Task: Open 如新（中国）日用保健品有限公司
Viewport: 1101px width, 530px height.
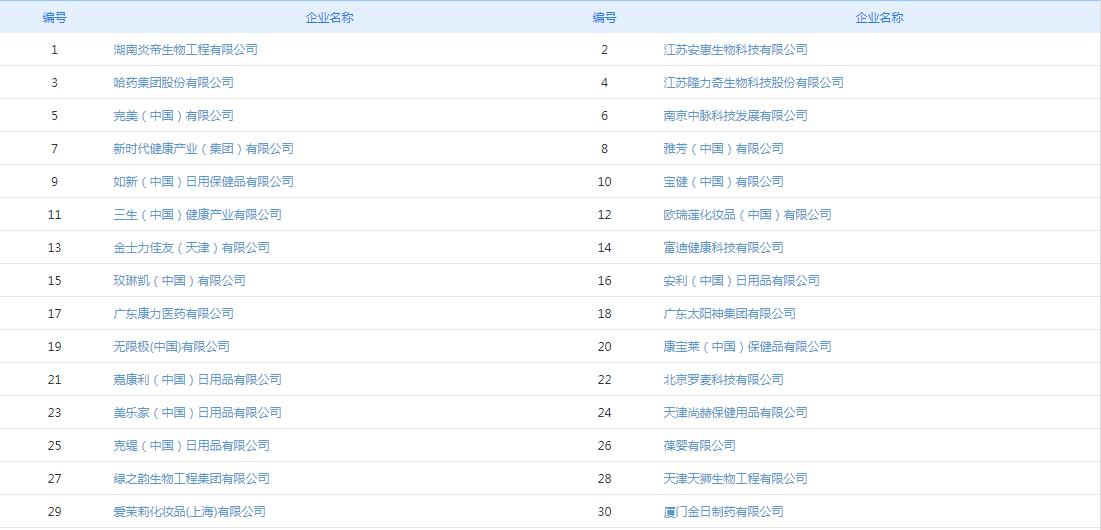Action: click(204, 182)
